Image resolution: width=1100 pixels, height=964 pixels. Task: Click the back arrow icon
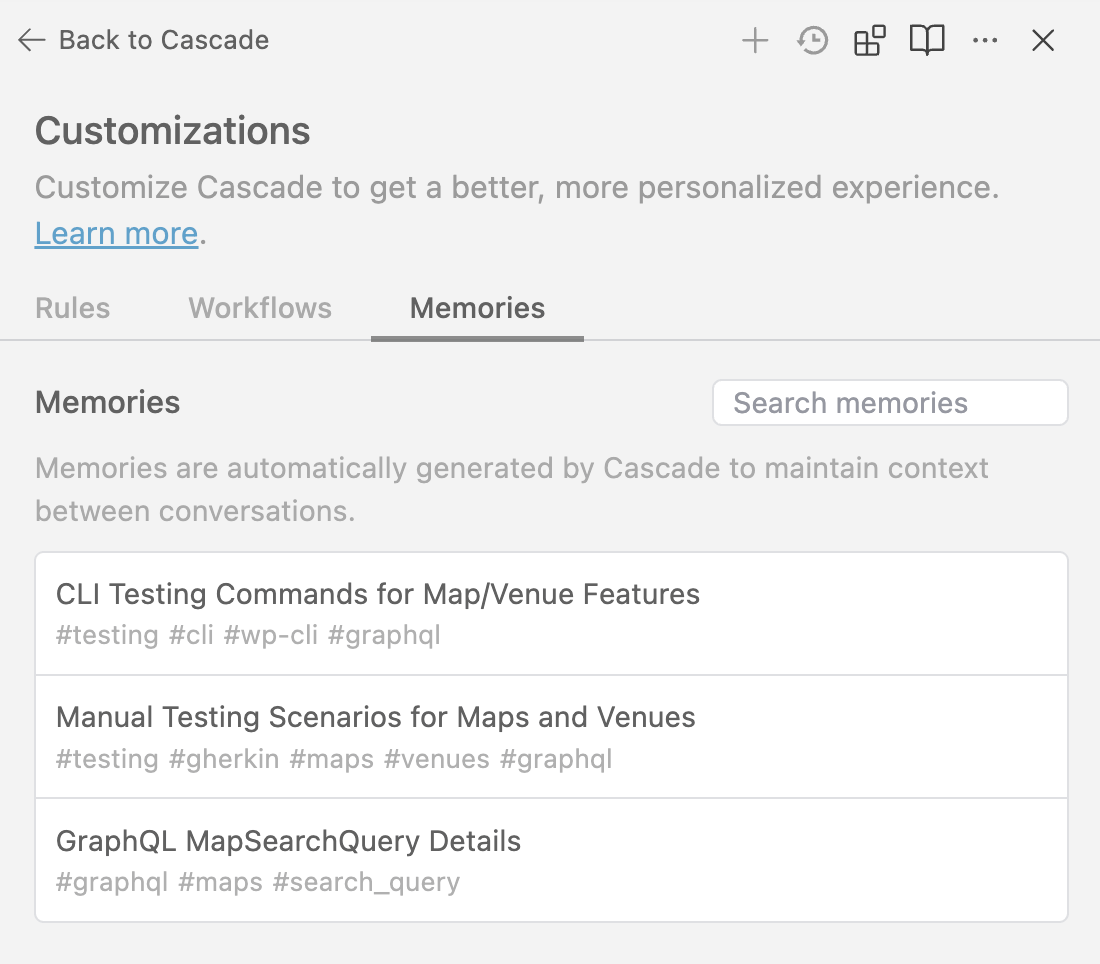click(32, 41)
